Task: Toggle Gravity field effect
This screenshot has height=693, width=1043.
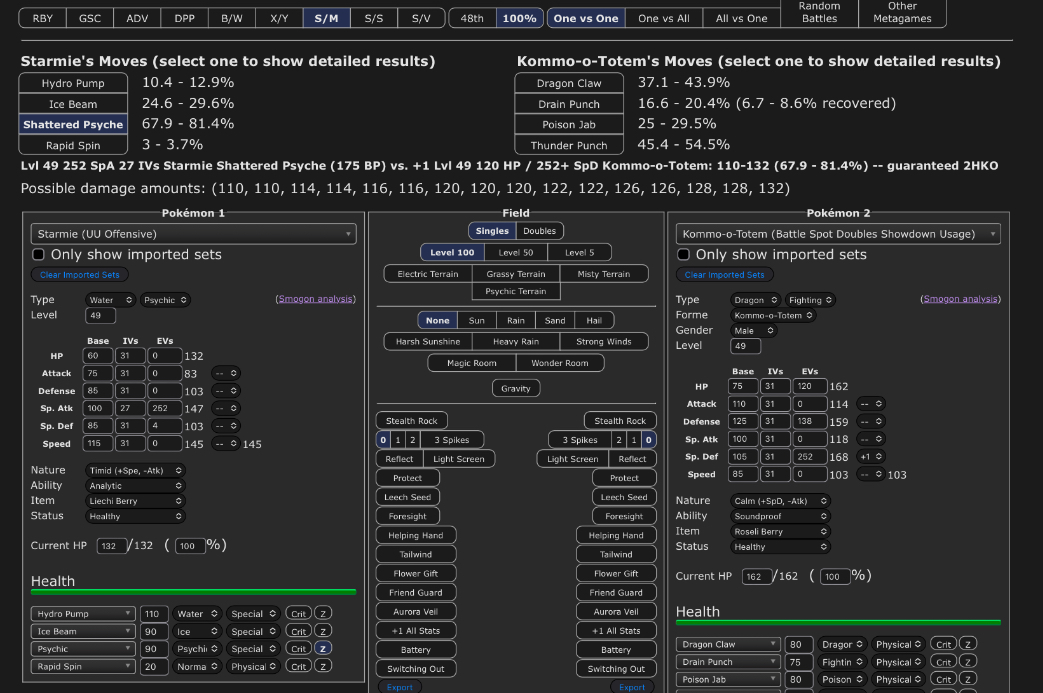Action: coord(516,388)
